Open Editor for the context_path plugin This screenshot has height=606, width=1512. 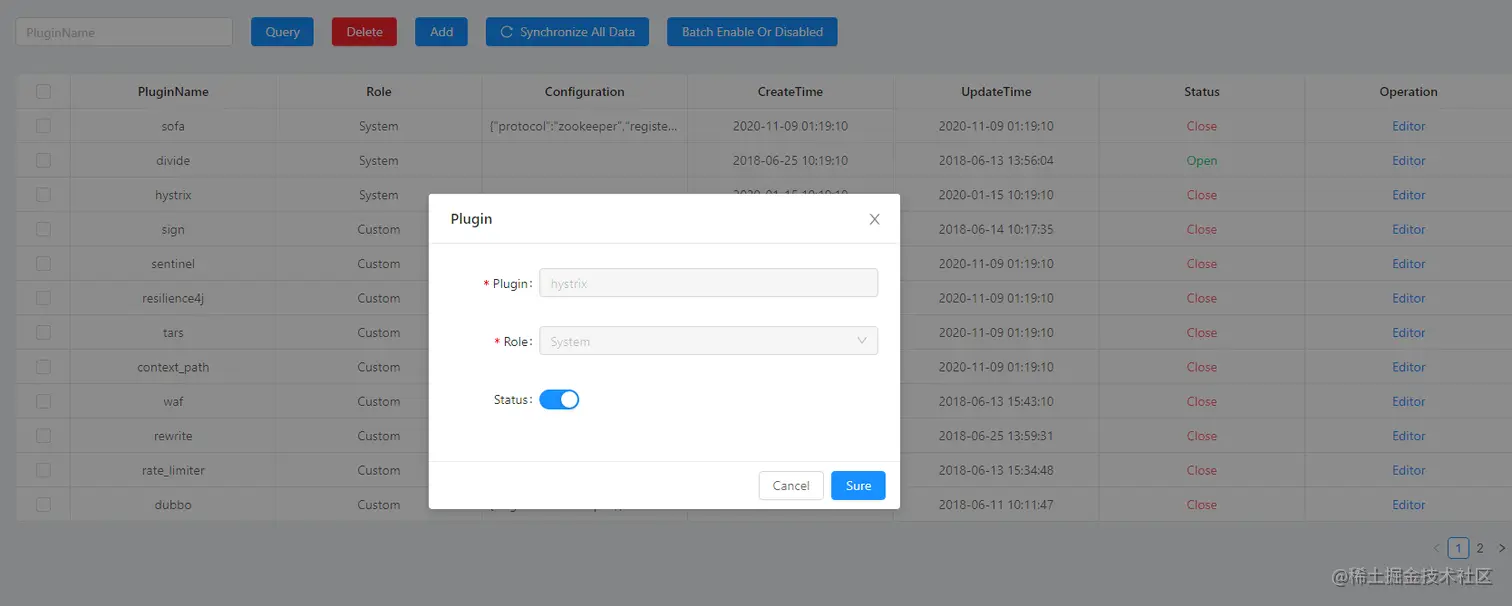(1408, 367)
